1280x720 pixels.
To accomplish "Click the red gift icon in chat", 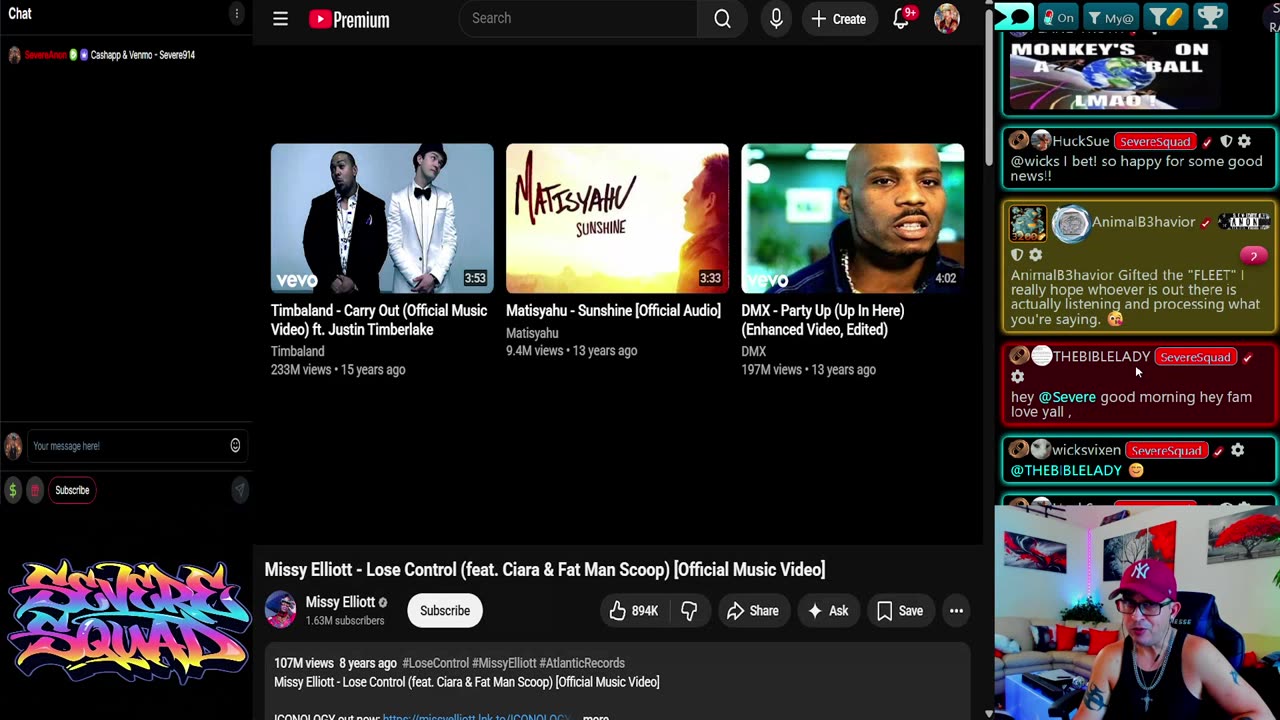I will (x=35, y=490).
